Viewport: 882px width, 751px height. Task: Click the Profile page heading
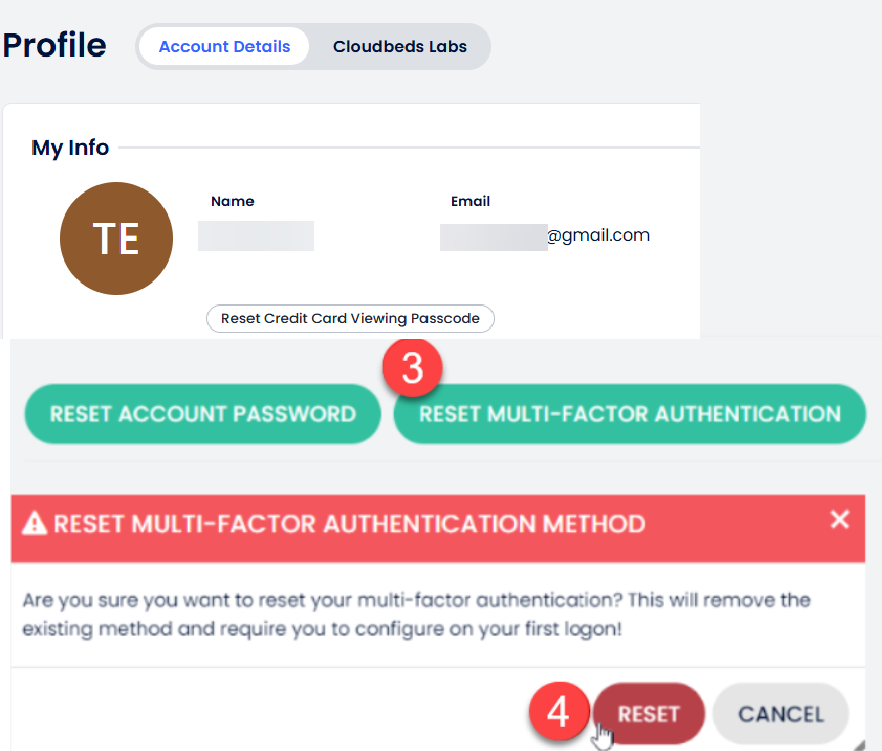55,46
